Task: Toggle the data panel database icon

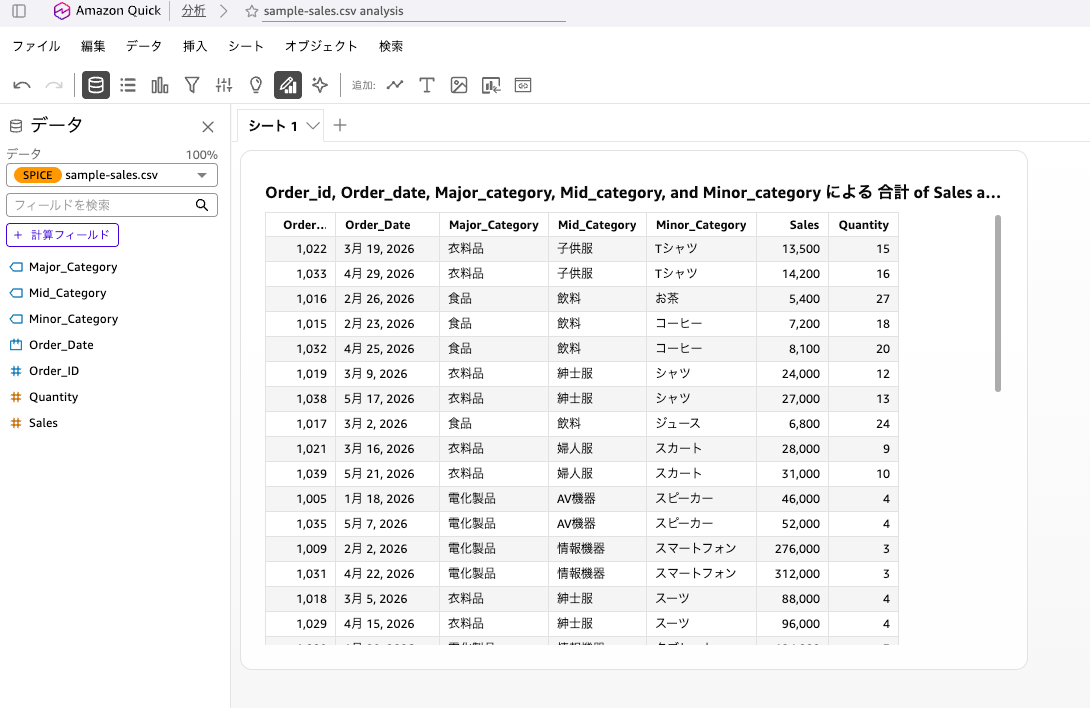Action: pyautogui.click(x=96, y=85)
